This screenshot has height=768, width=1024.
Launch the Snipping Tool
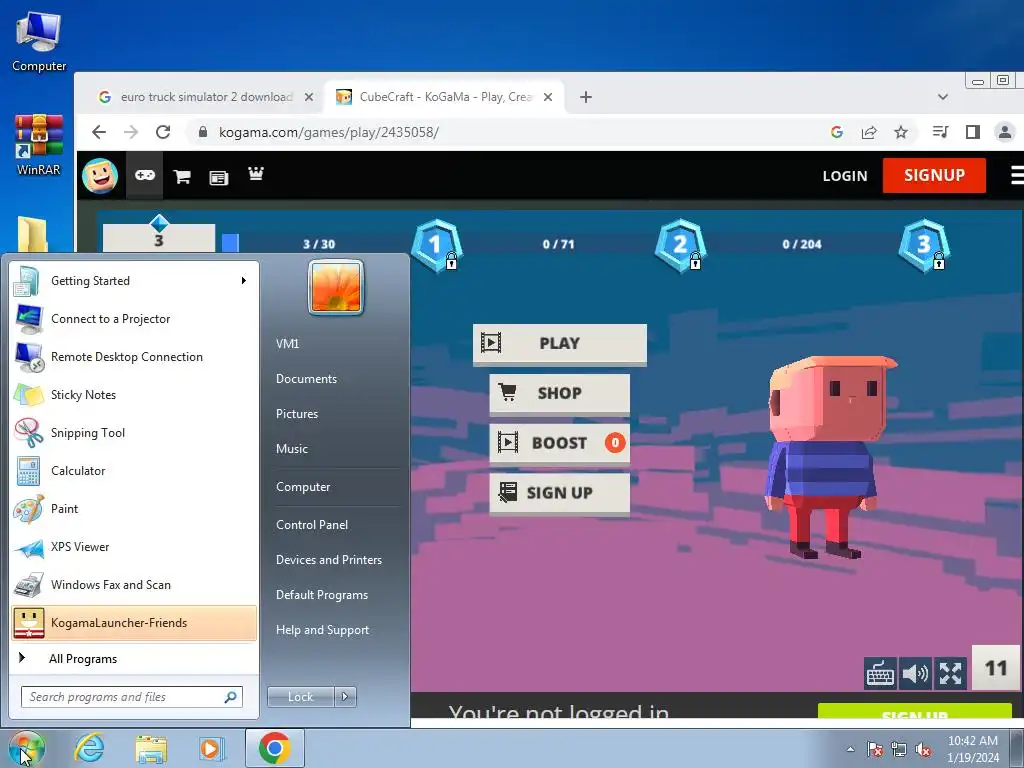134,433
